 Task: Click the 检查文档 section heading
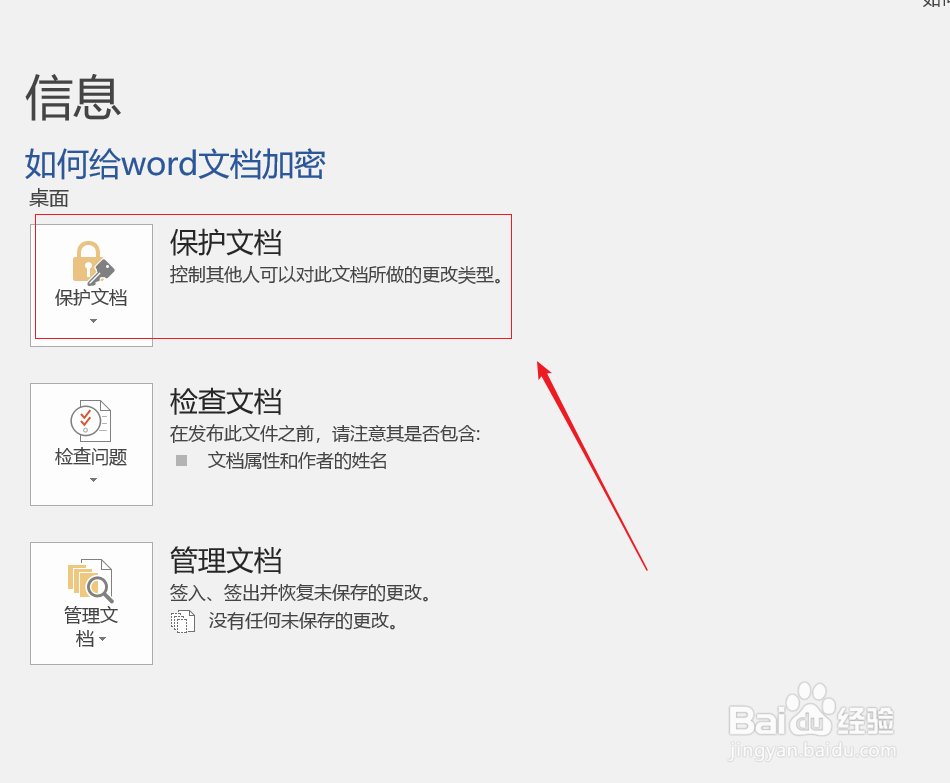pyautogui.click(x=226, y=401)
